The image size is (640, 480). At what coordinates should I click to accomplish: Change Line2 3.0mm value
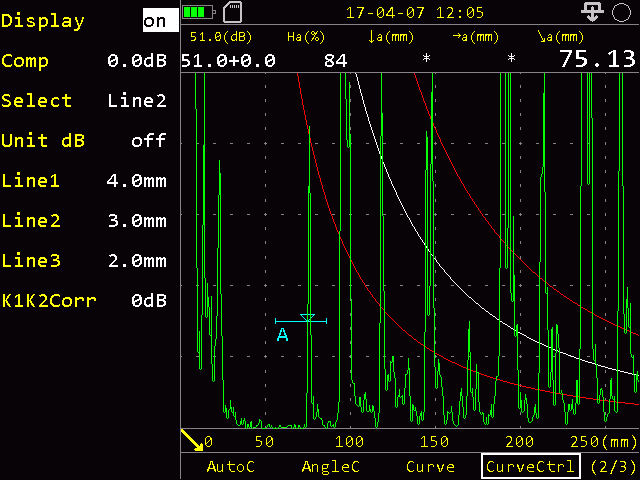(x=137, y=221)
